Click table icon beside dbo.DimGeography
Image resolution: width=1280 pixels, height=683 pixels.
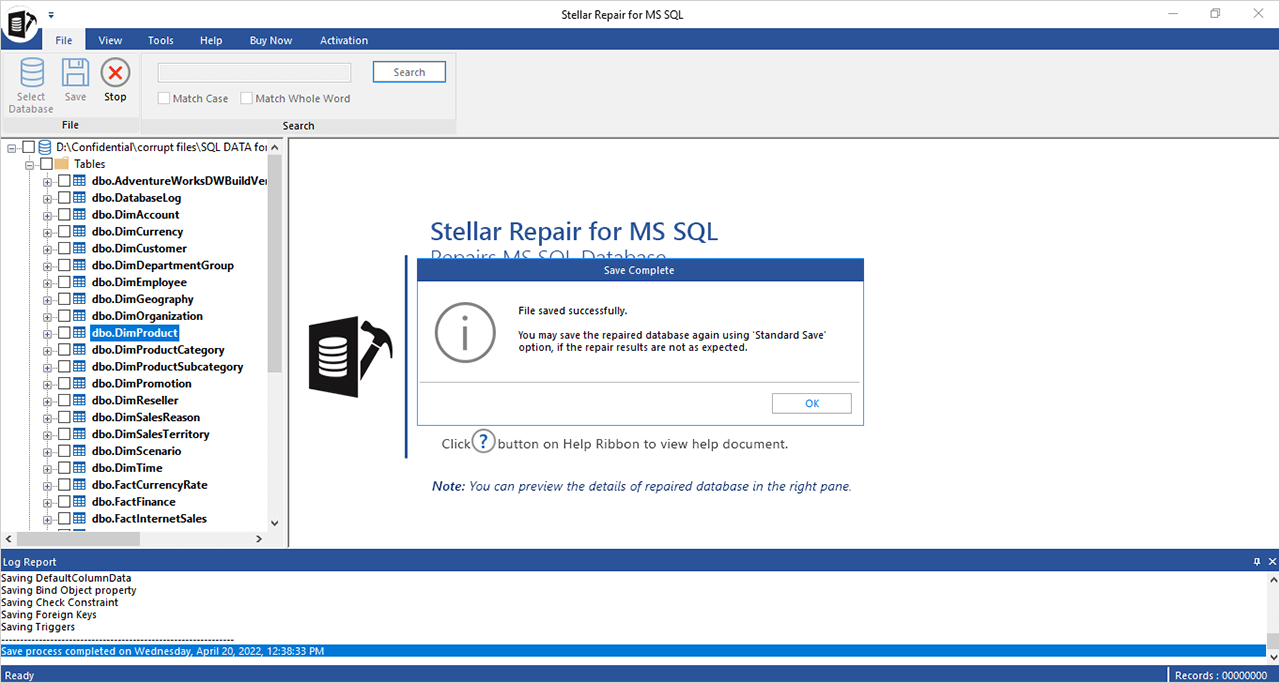[80, 299]
